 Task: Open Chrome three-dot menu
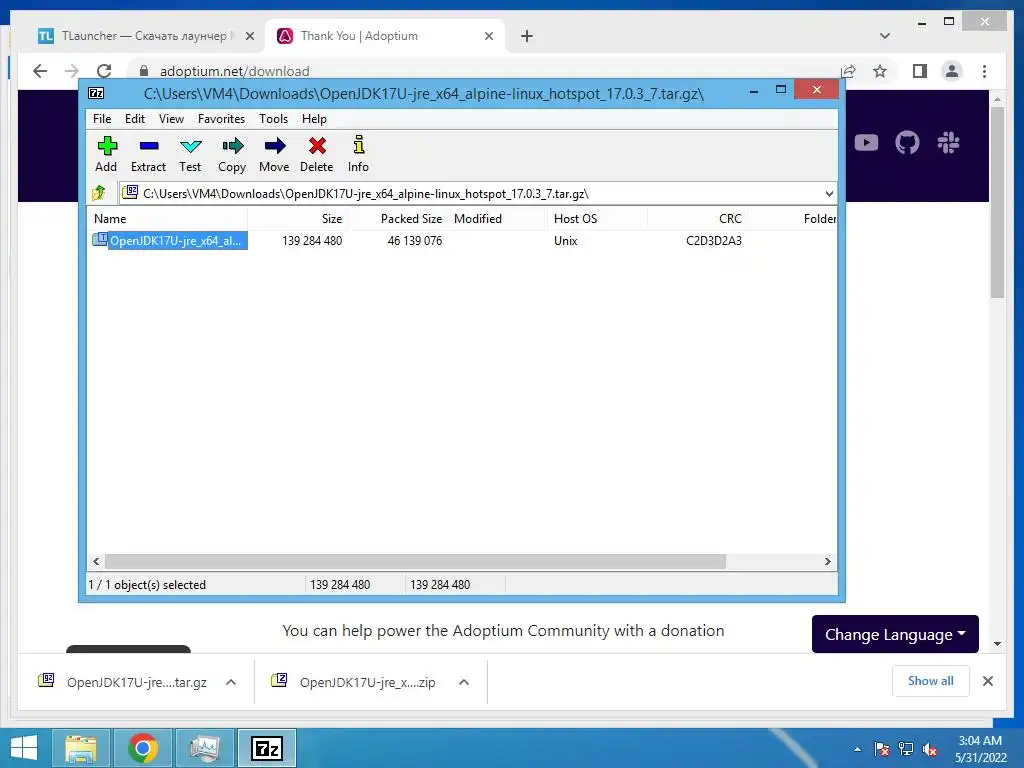coord(984,71)
